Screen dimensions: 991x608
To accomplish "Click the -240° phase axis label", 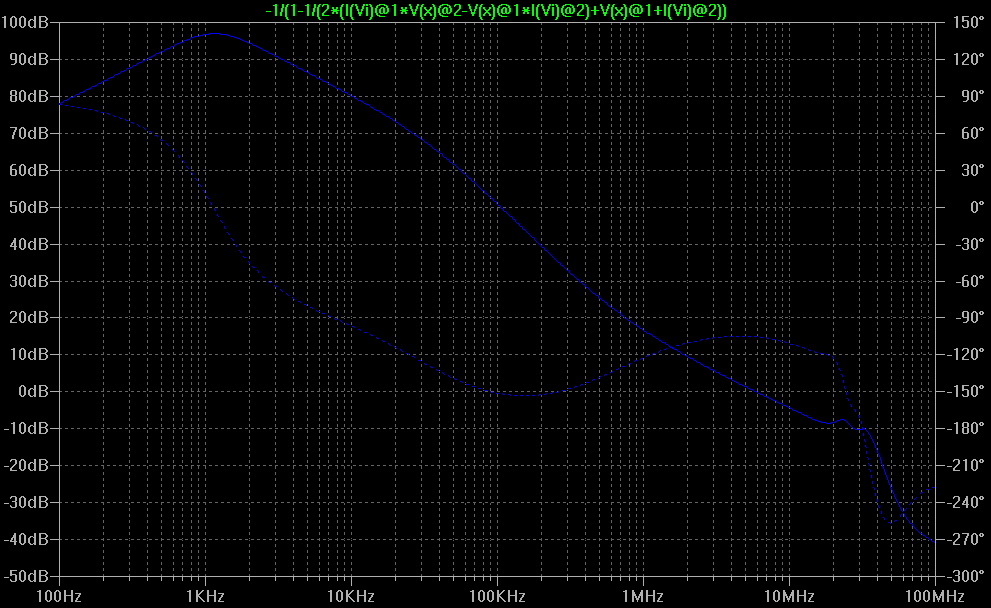I will [x=966, y=502].
